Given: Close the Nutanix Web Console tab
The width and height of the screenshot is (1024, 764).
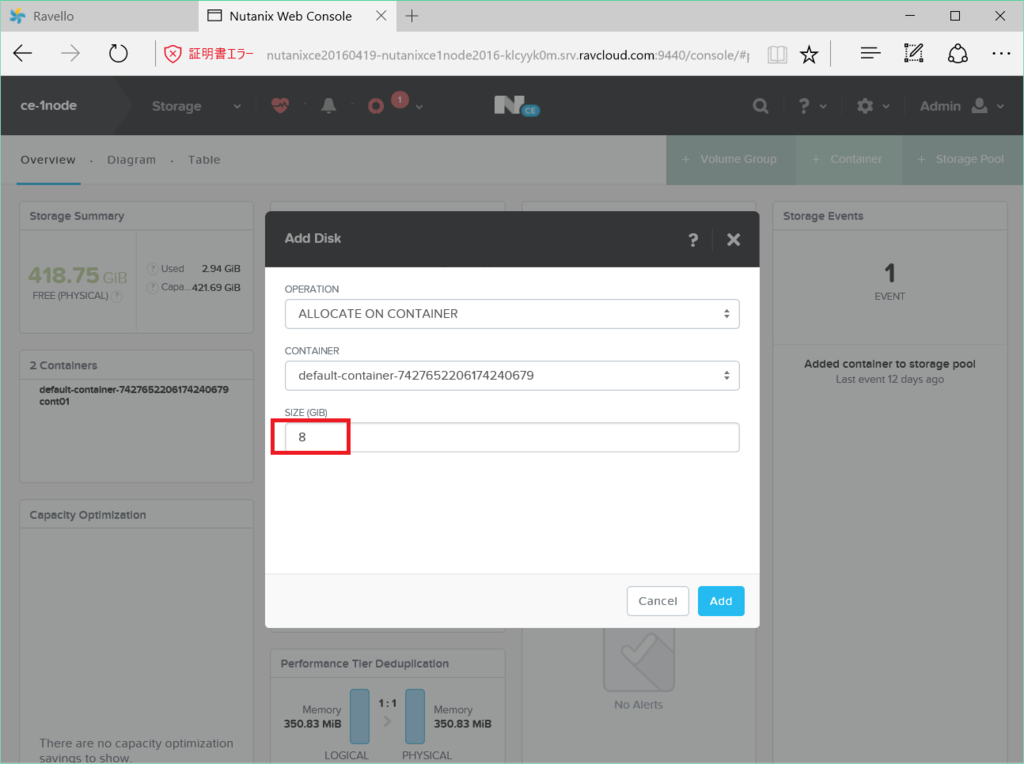Looking at the screenshot, I should pos(381,16).
